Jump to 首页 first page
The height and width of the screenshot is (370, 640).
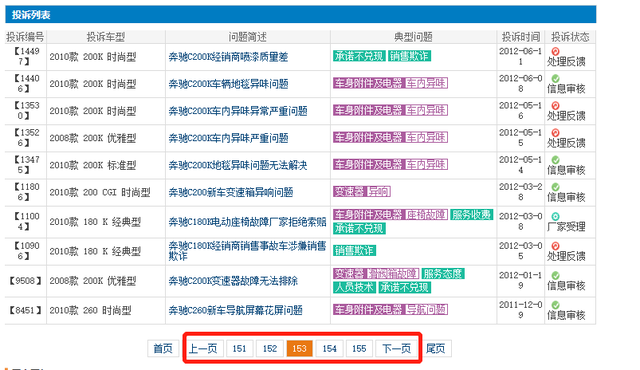click(x=163, y=349)
